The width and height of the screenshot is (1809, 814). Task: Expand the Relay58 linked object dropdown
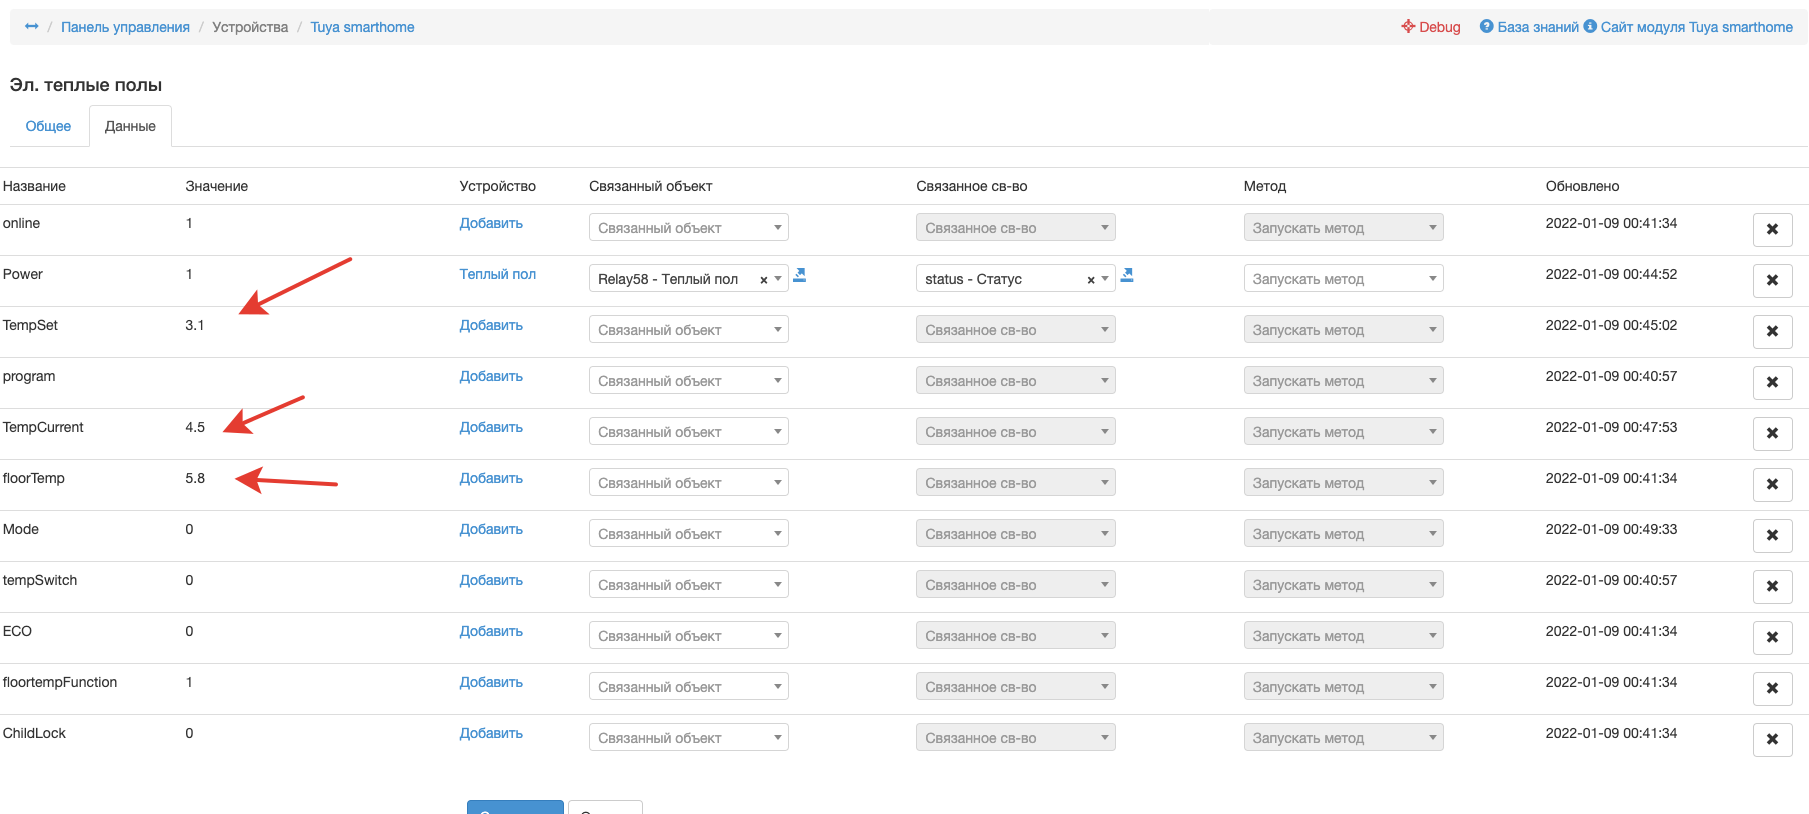point(778,279)
